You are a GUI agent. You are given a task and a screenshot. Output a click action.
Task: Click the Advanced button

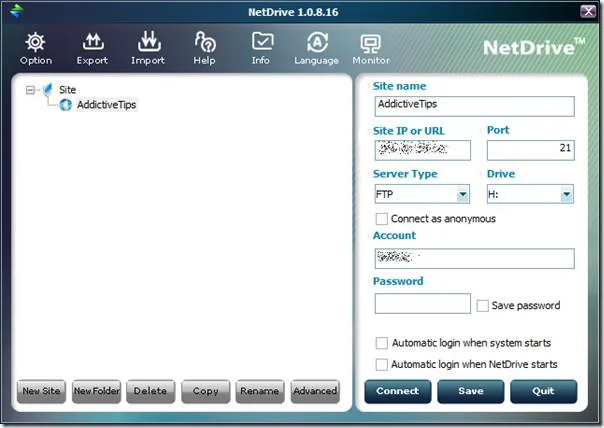315,391
